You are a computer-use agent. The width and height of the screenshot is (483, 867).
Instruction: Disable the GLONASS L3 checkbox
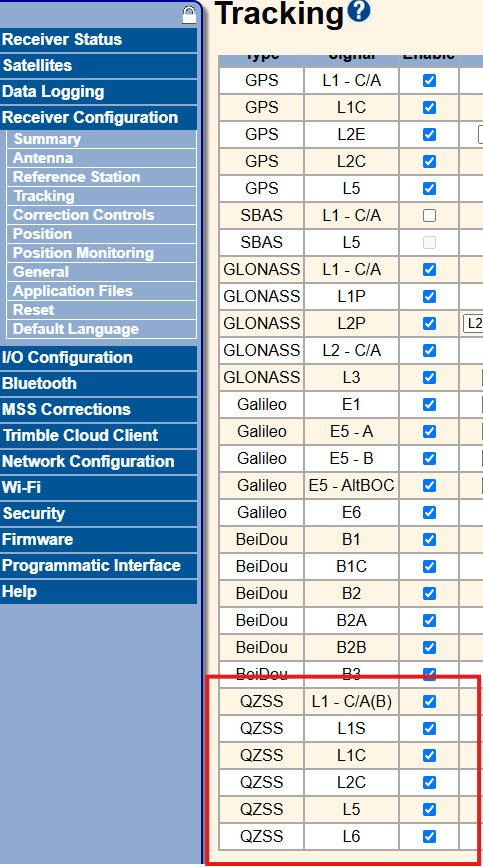(429, 378)
